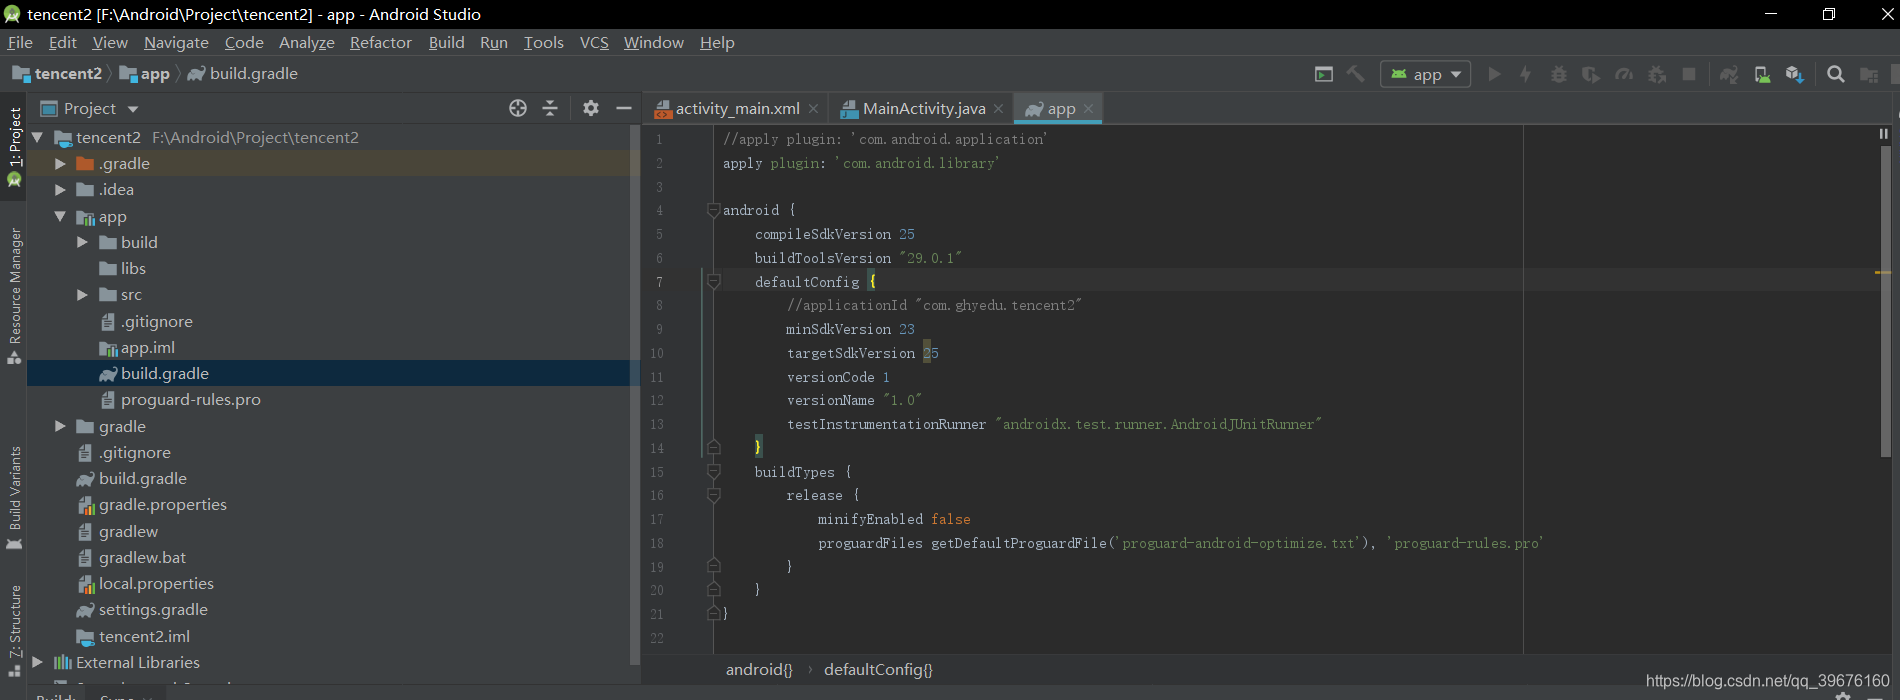Fold the defaultConfig block in gutter
The image size is (1900, 700).
click(714, 281)
